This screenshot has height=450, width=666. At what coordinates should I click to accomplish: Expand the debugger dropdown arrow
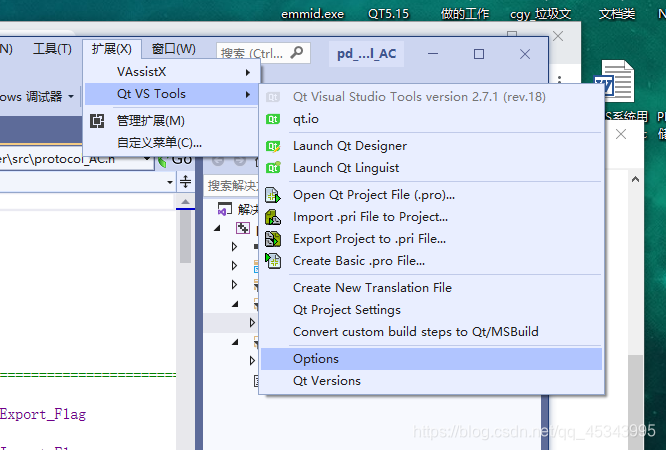pos(71,97)
